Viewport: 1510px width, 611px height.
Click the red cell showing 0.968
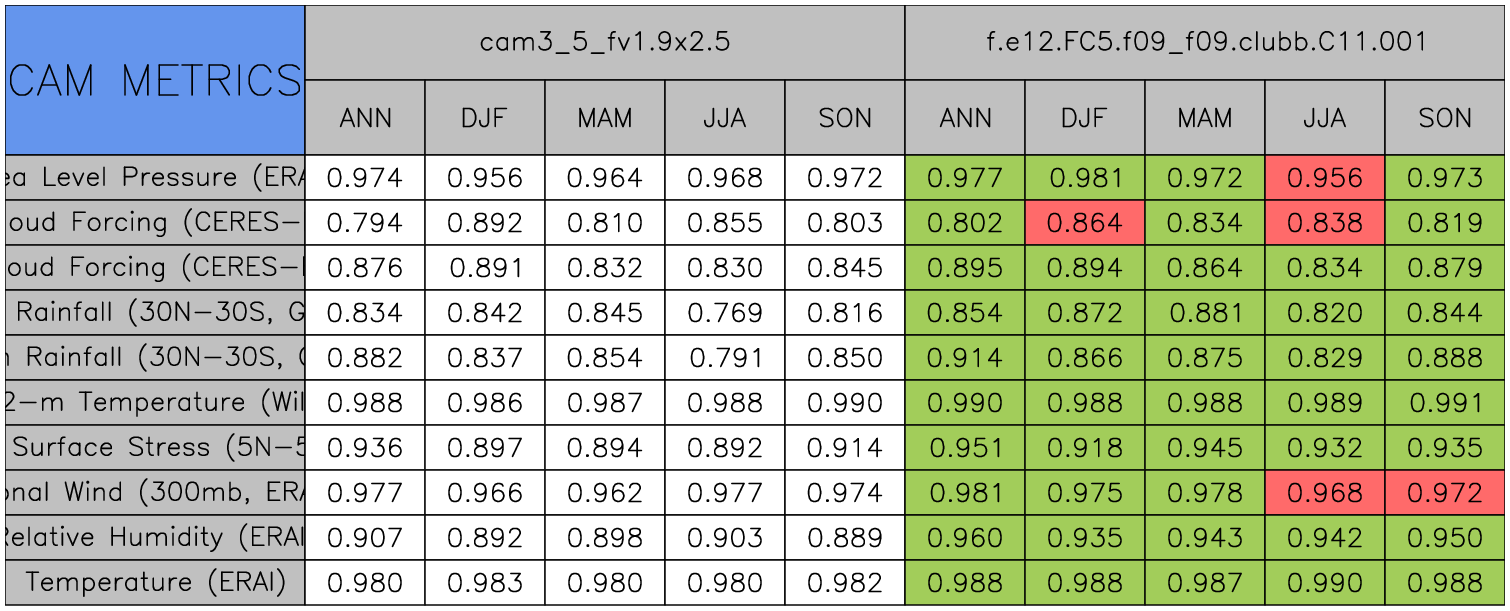1324,492
